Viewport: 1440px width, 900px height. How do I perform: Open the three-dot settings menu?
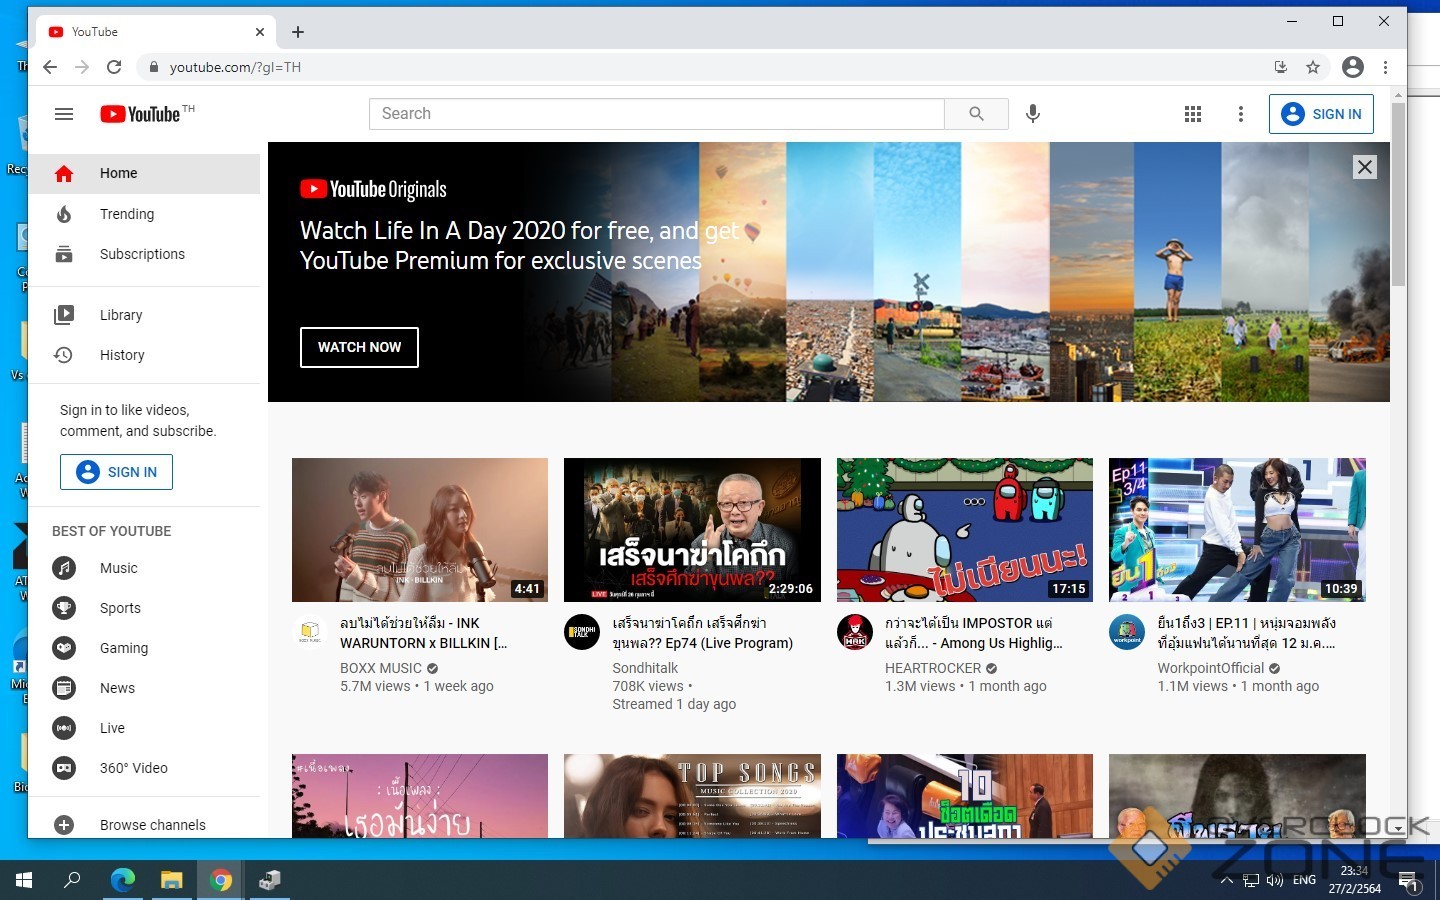click(x=1240, y=114)
